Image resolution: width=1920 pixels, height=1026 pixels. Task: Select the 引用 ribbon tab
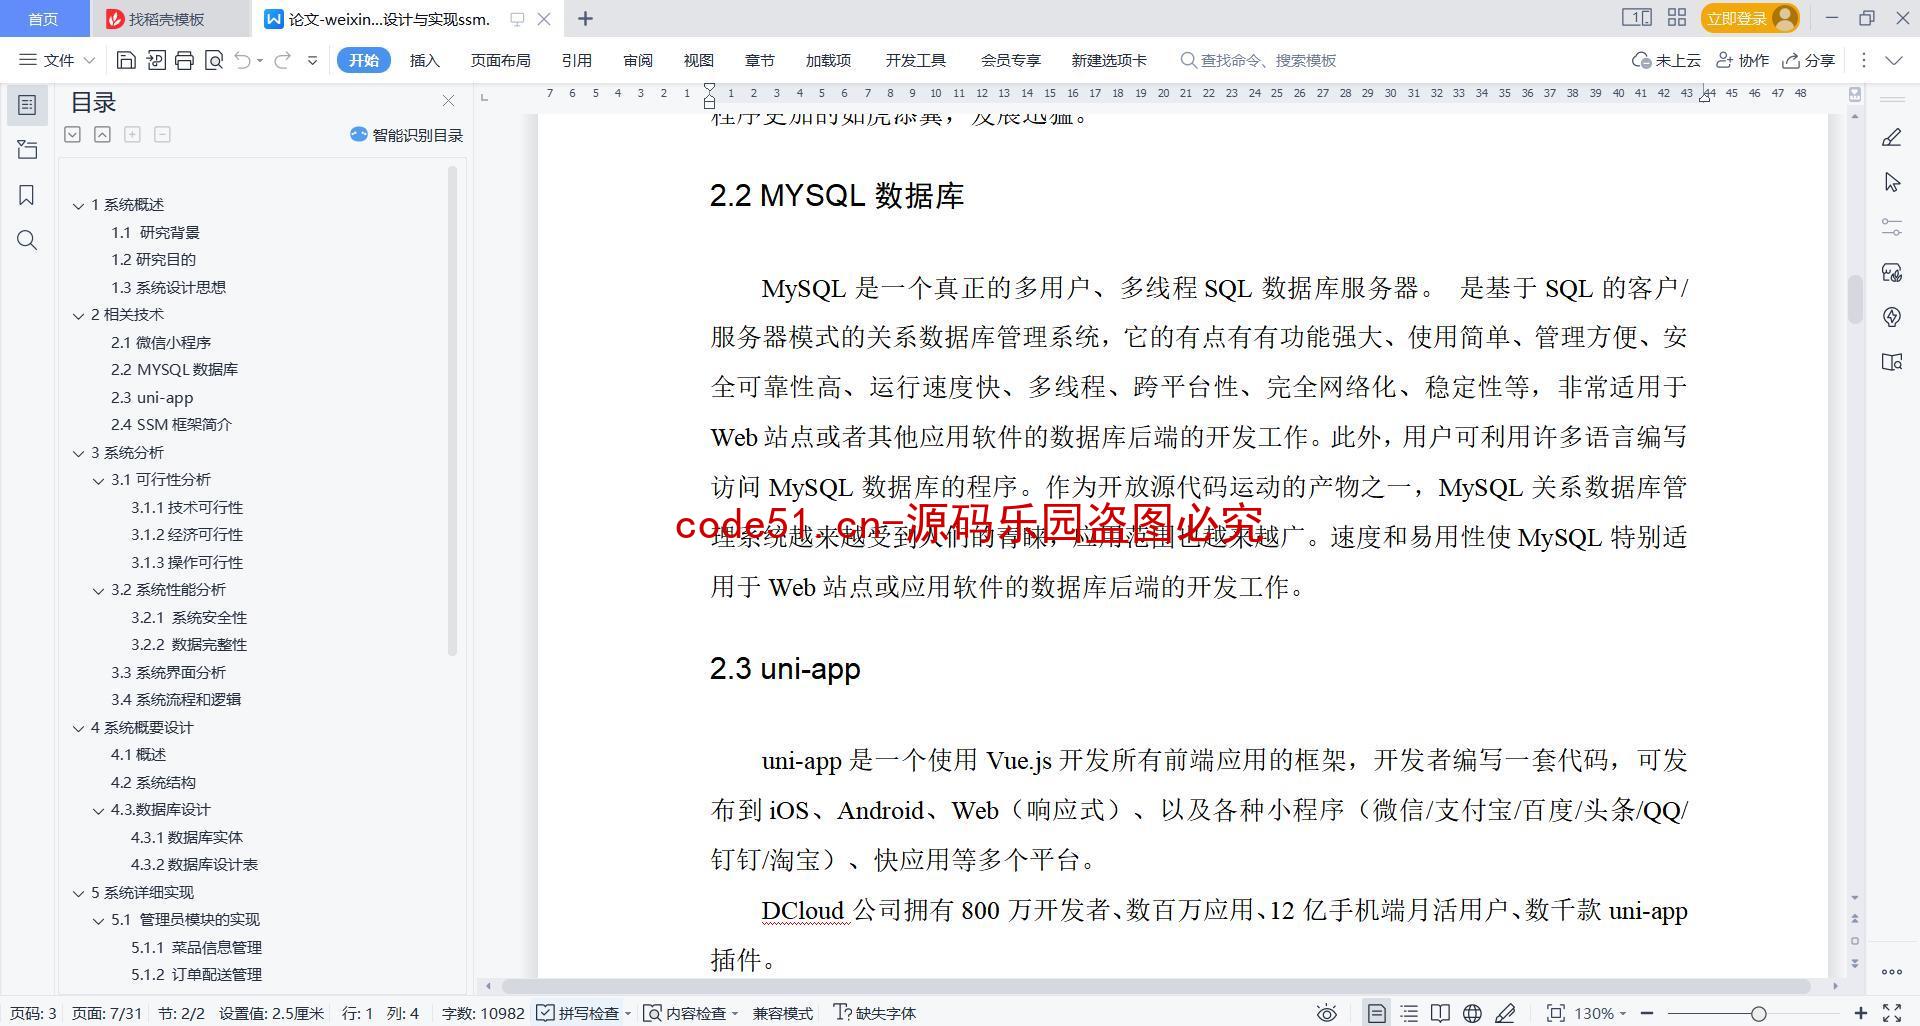(576, 60)
